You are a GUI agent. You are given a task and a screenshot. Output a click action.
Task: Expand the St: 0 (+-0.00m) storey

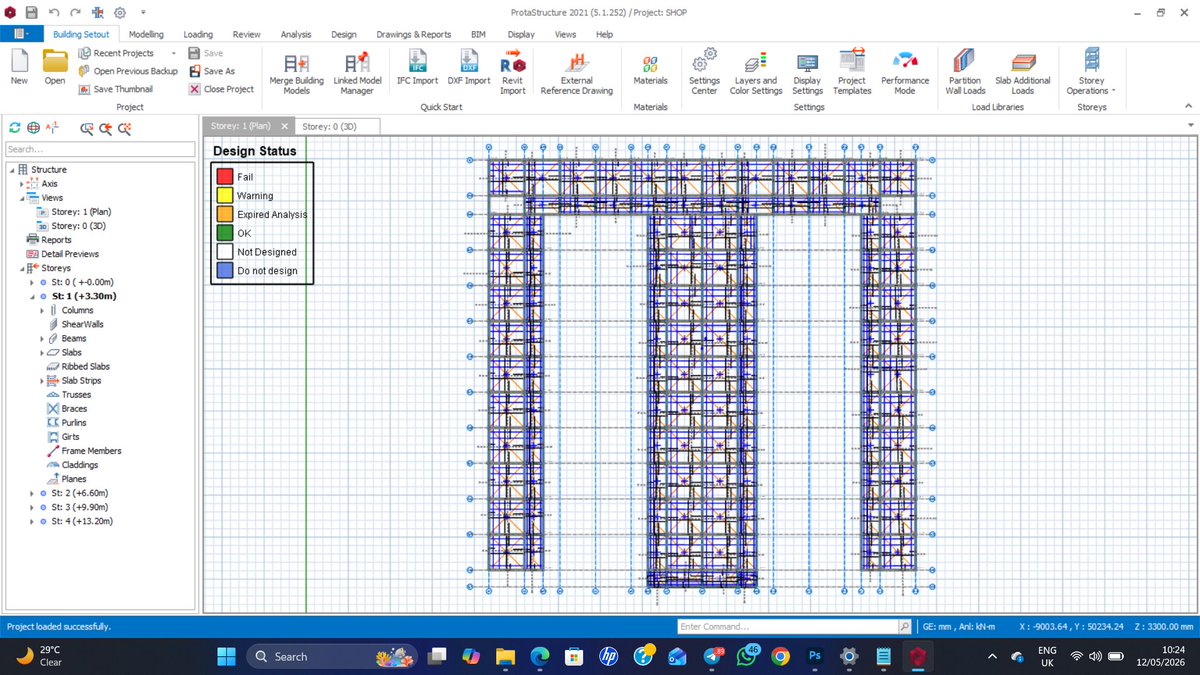pyautogui.click(x=33, y=282)
